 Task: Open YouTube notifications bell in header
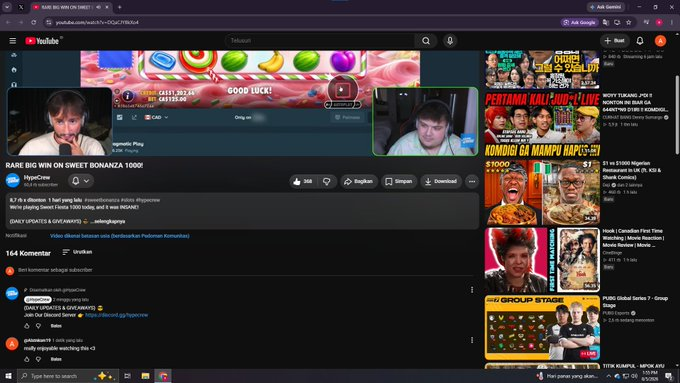tap(640, 41)
